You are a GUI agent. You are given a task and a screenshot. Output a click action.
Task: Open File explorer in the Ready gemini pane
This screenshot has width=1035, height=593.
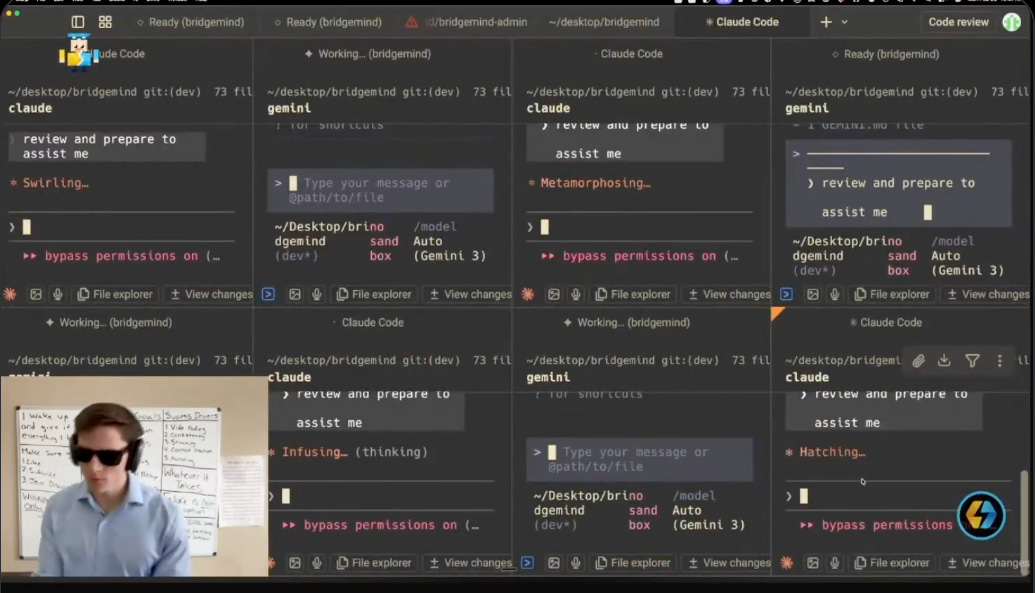click(x=892, y=294)
